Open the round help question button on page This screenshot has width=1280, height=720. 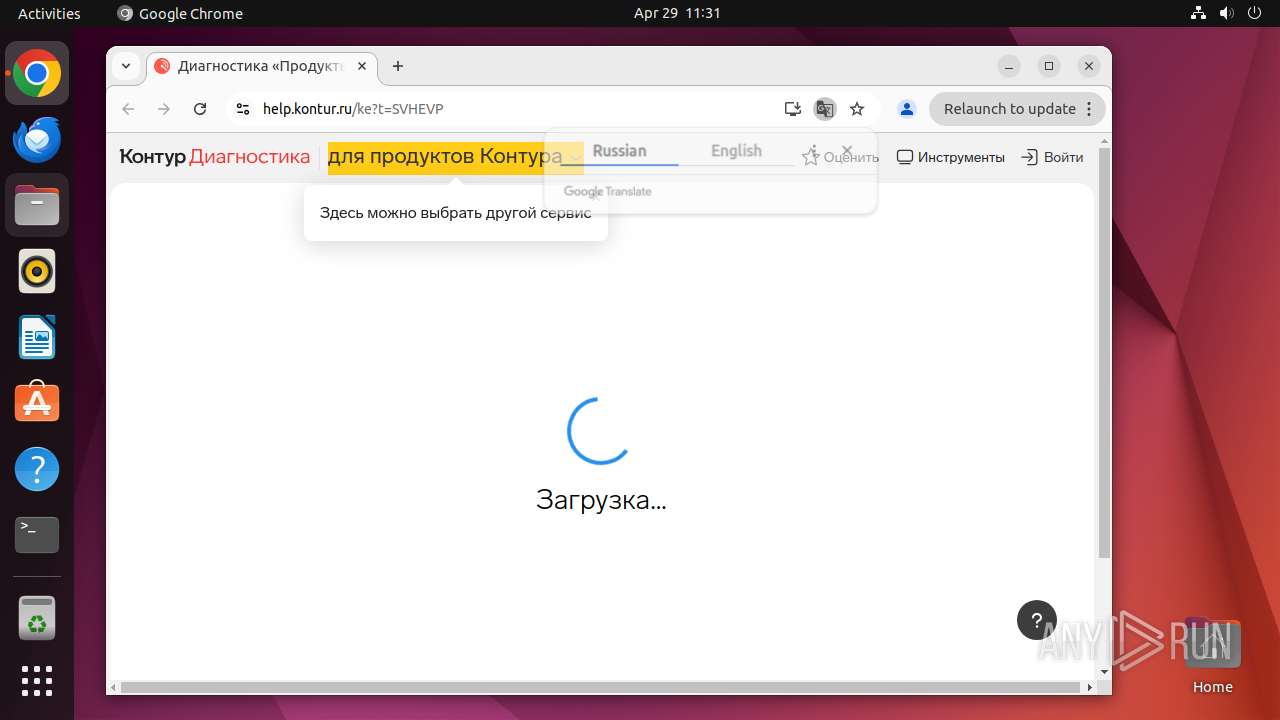coord(1037,620)
